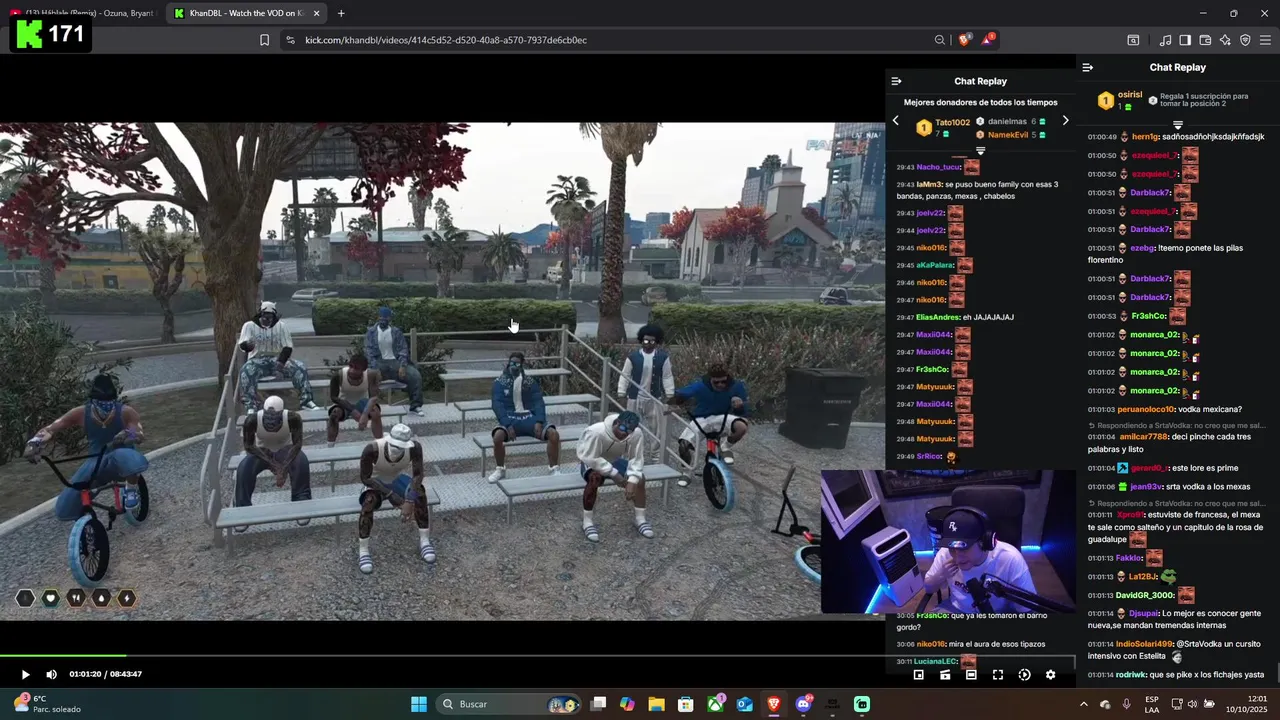1280x720 pixels.
Task: Click NamekEvil in the donor leaderboard
Action: click(x=1008, y=135)
